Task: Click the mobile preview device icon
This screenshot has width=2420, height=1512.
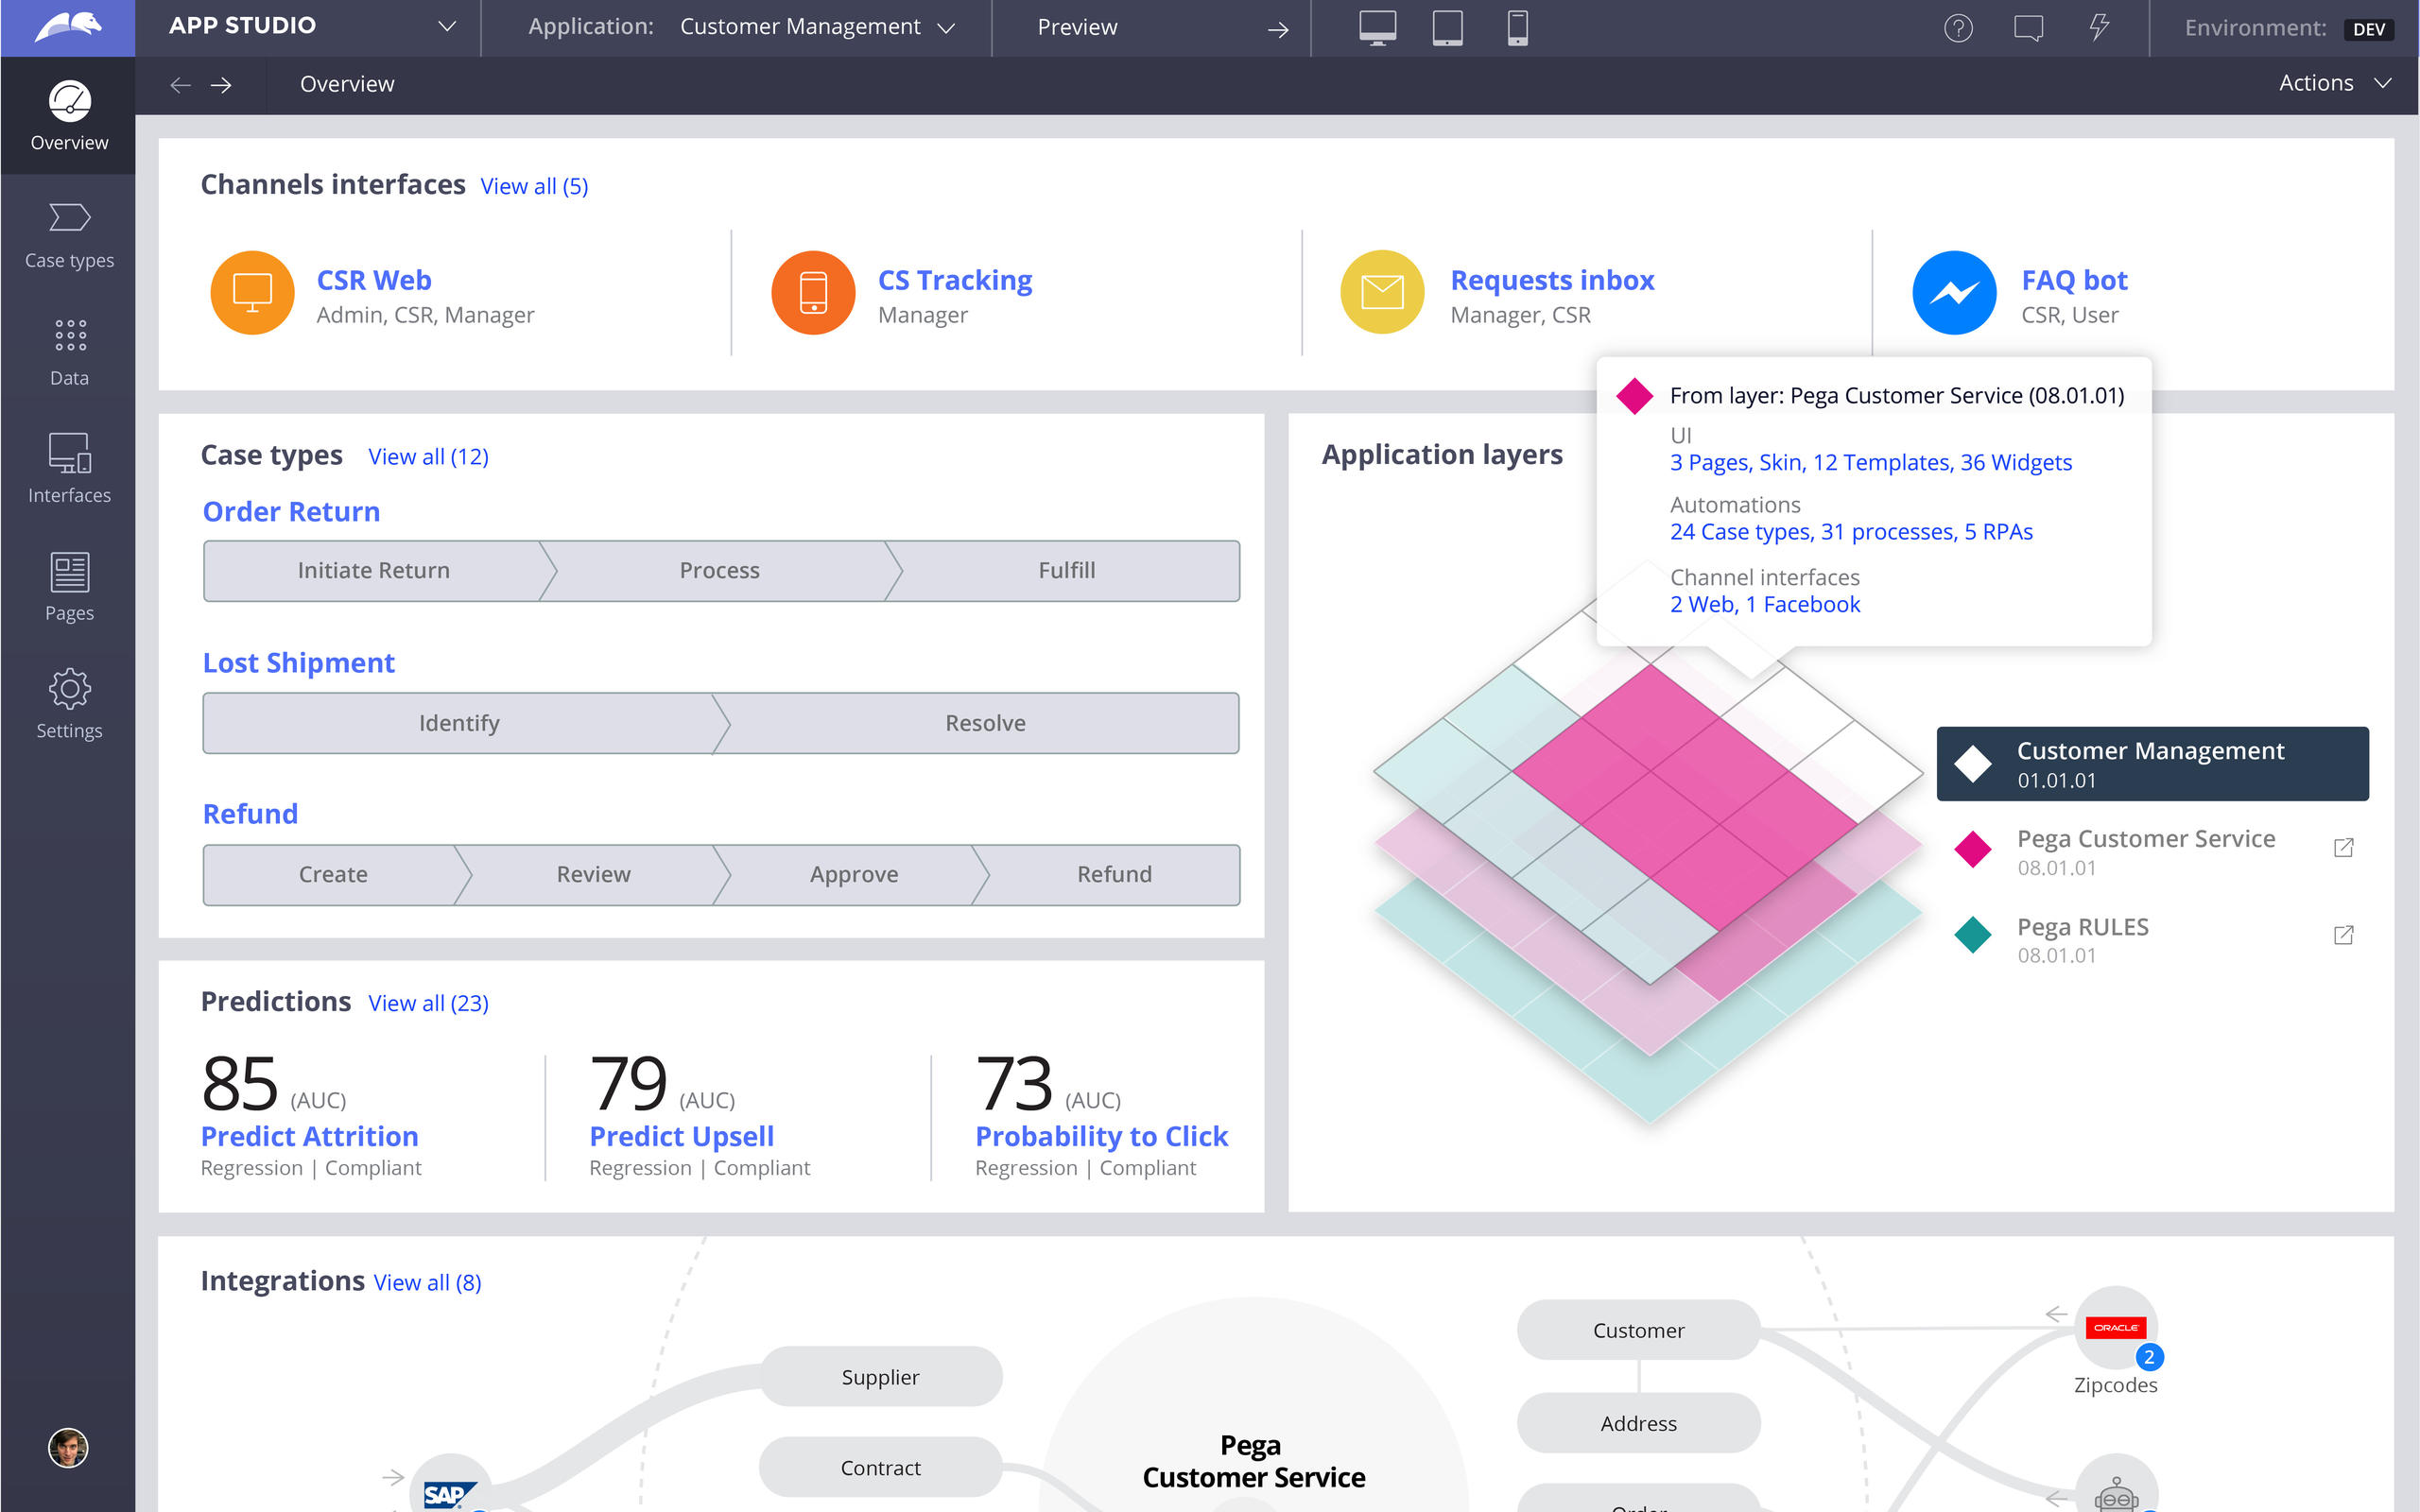Action: [x=1512, y=27]
